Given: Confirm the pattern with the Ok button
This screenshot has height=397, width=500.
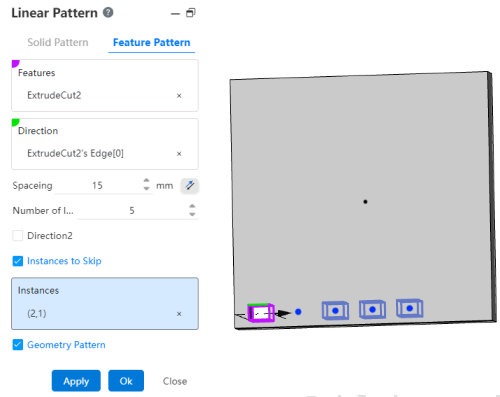Looking at the screenshot, I should (x=126, y=381).
